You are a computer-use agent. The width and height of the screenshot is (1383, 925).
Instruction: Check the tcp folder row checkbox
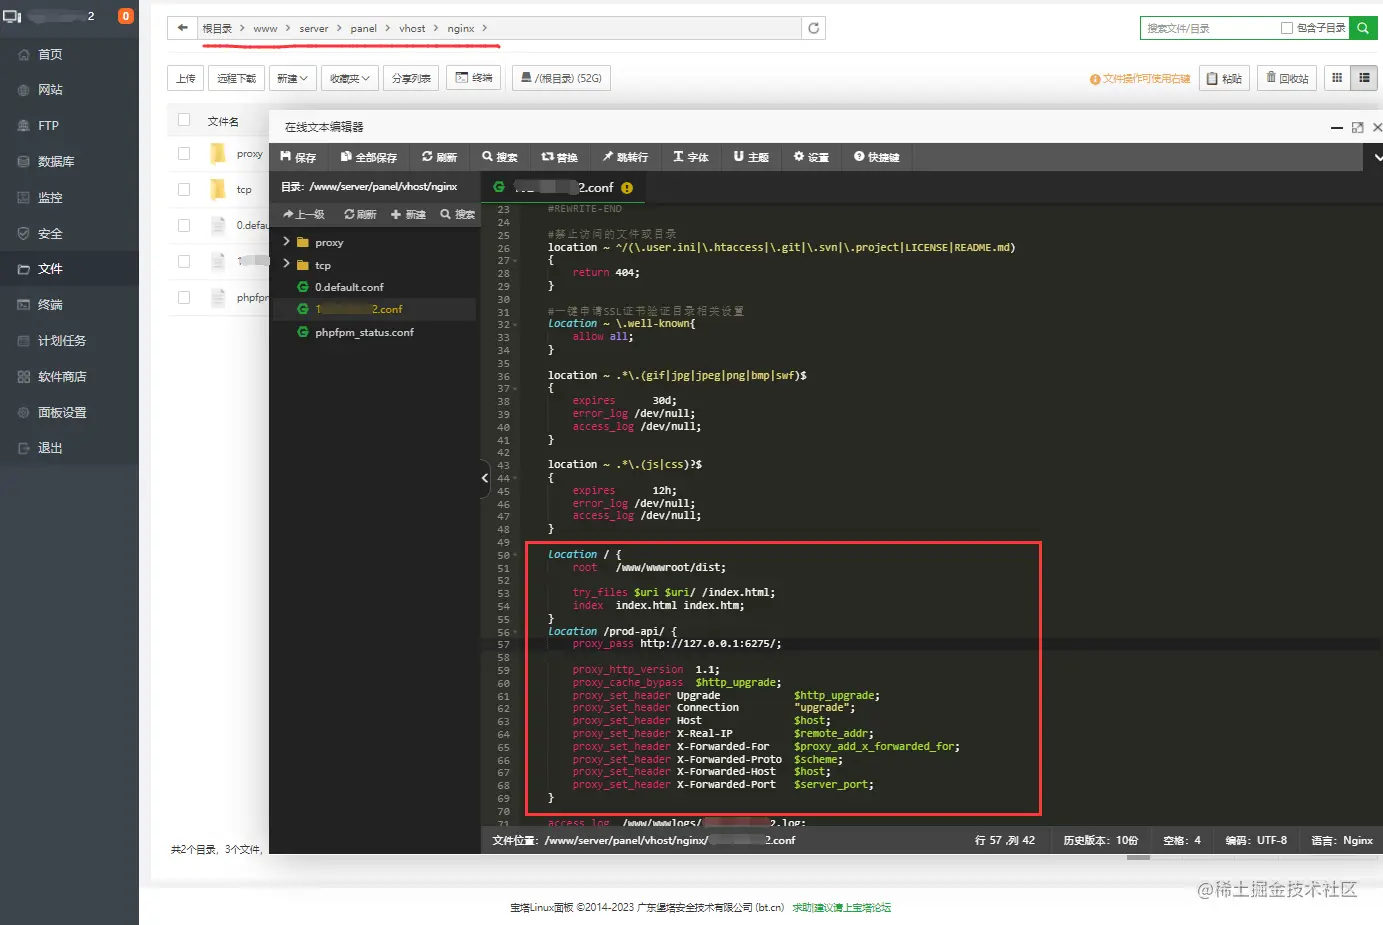(184, 189)
